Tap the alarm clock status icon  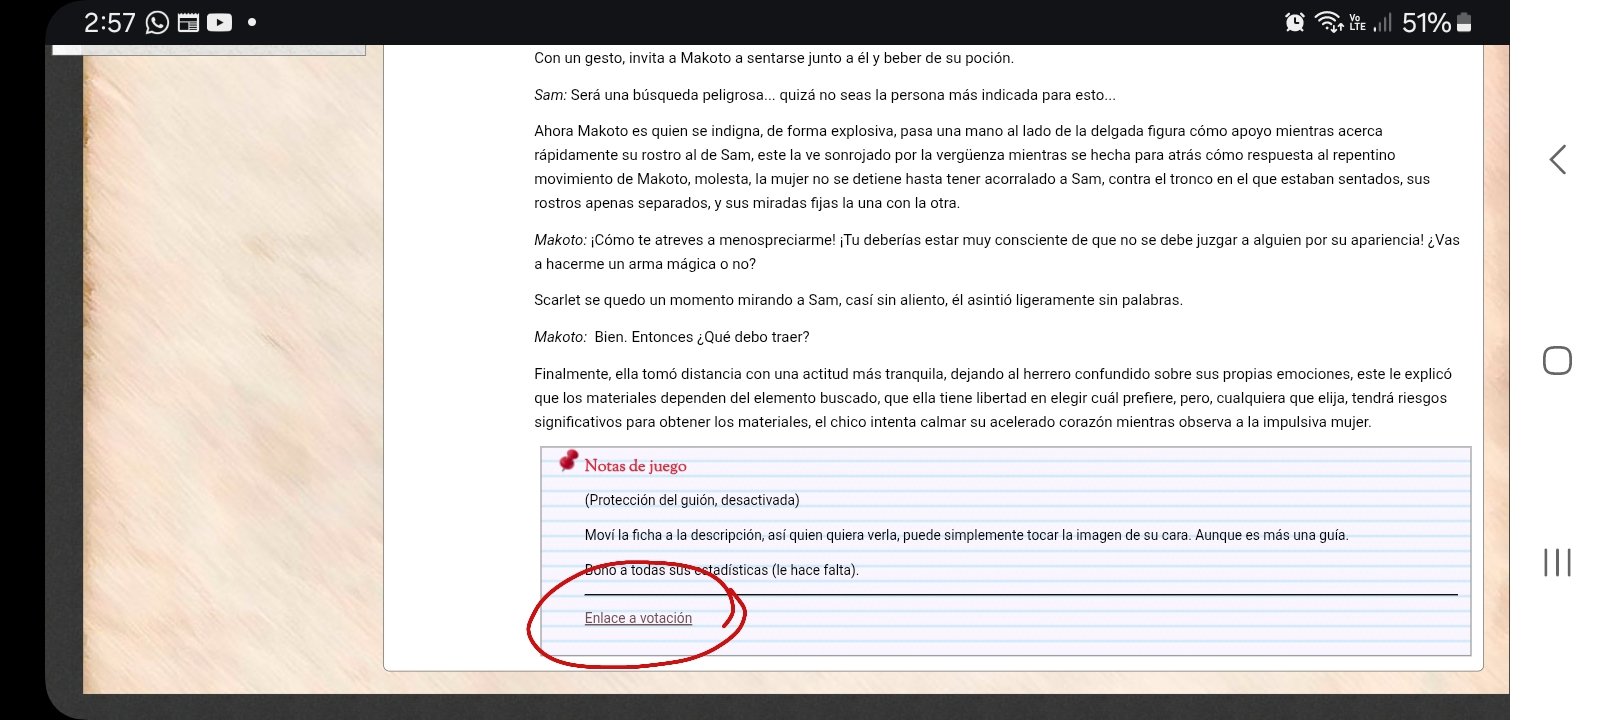pyautogui.click(x=1294, y=22)
